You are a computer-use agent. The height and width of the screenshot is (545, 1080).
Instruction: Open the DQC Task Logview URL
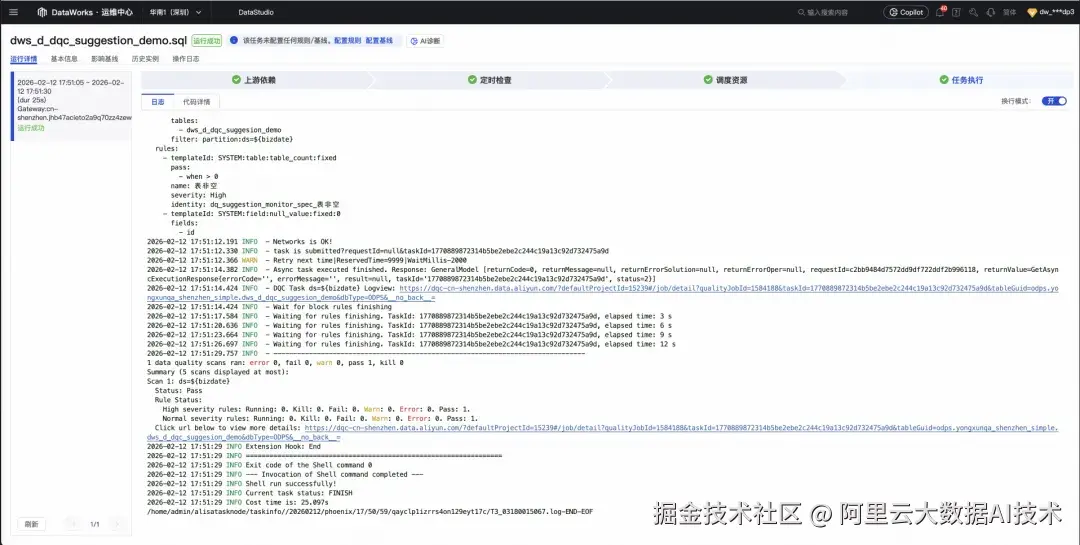tap(603, 293)
